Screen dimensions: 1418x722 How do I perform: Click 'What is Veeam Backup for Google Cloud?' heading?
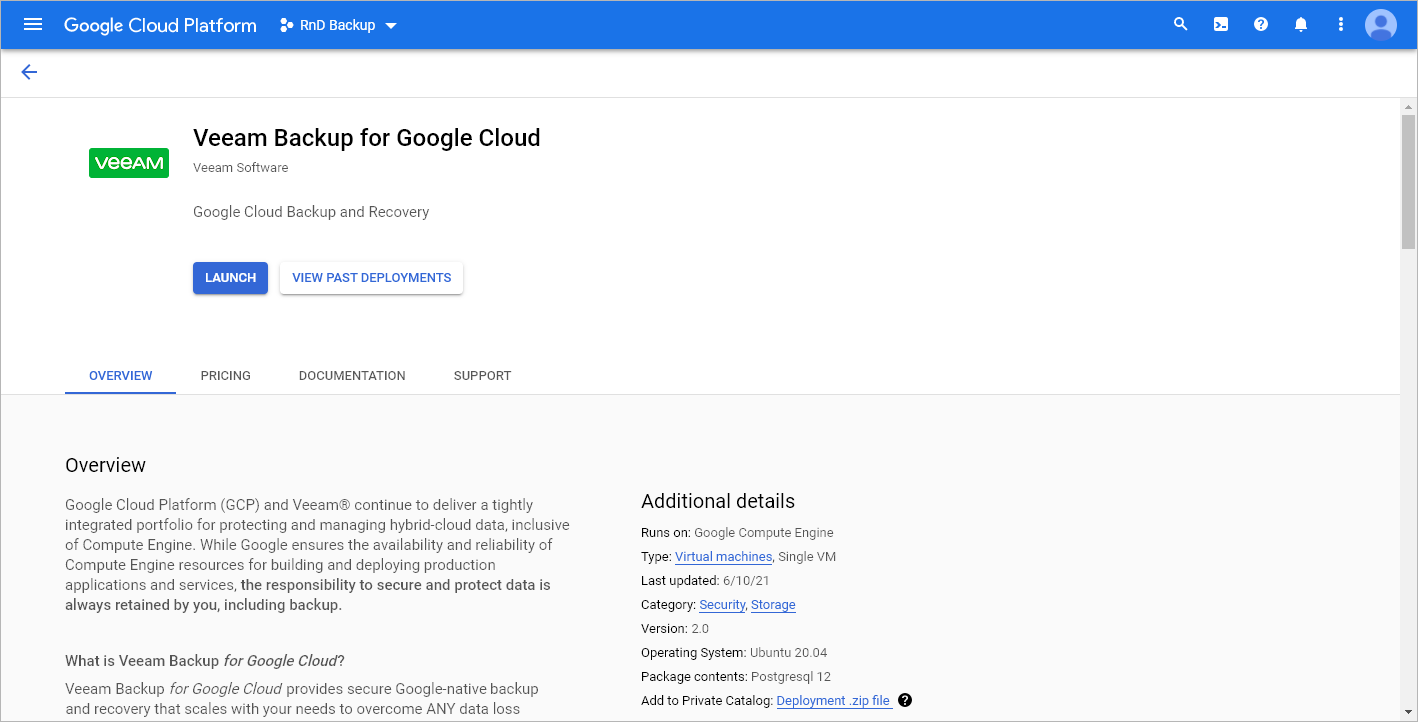click(205, 661)
